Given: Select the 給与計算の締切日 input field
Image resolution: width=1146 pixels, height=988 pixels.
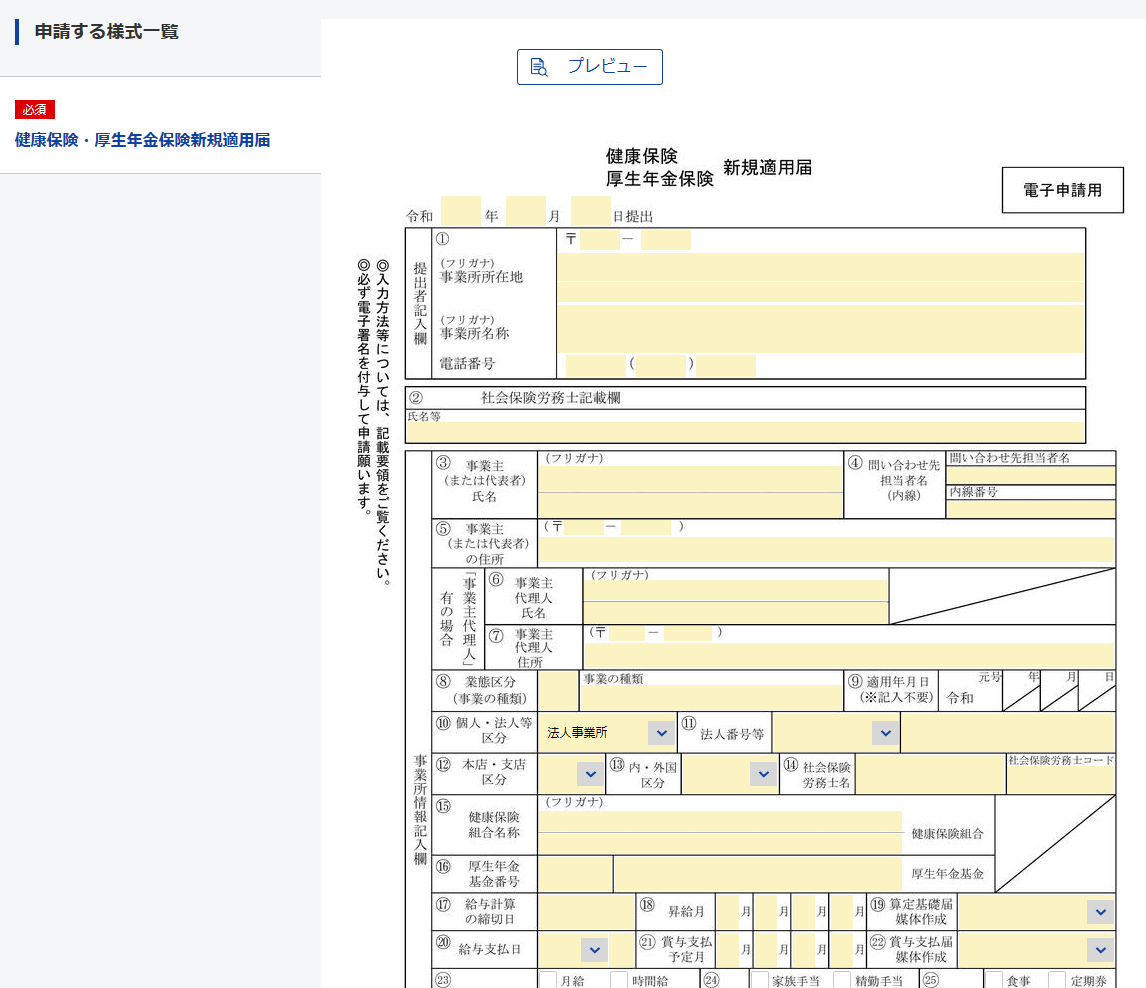Looking at the screenshot, I should [x=584, y=911].
